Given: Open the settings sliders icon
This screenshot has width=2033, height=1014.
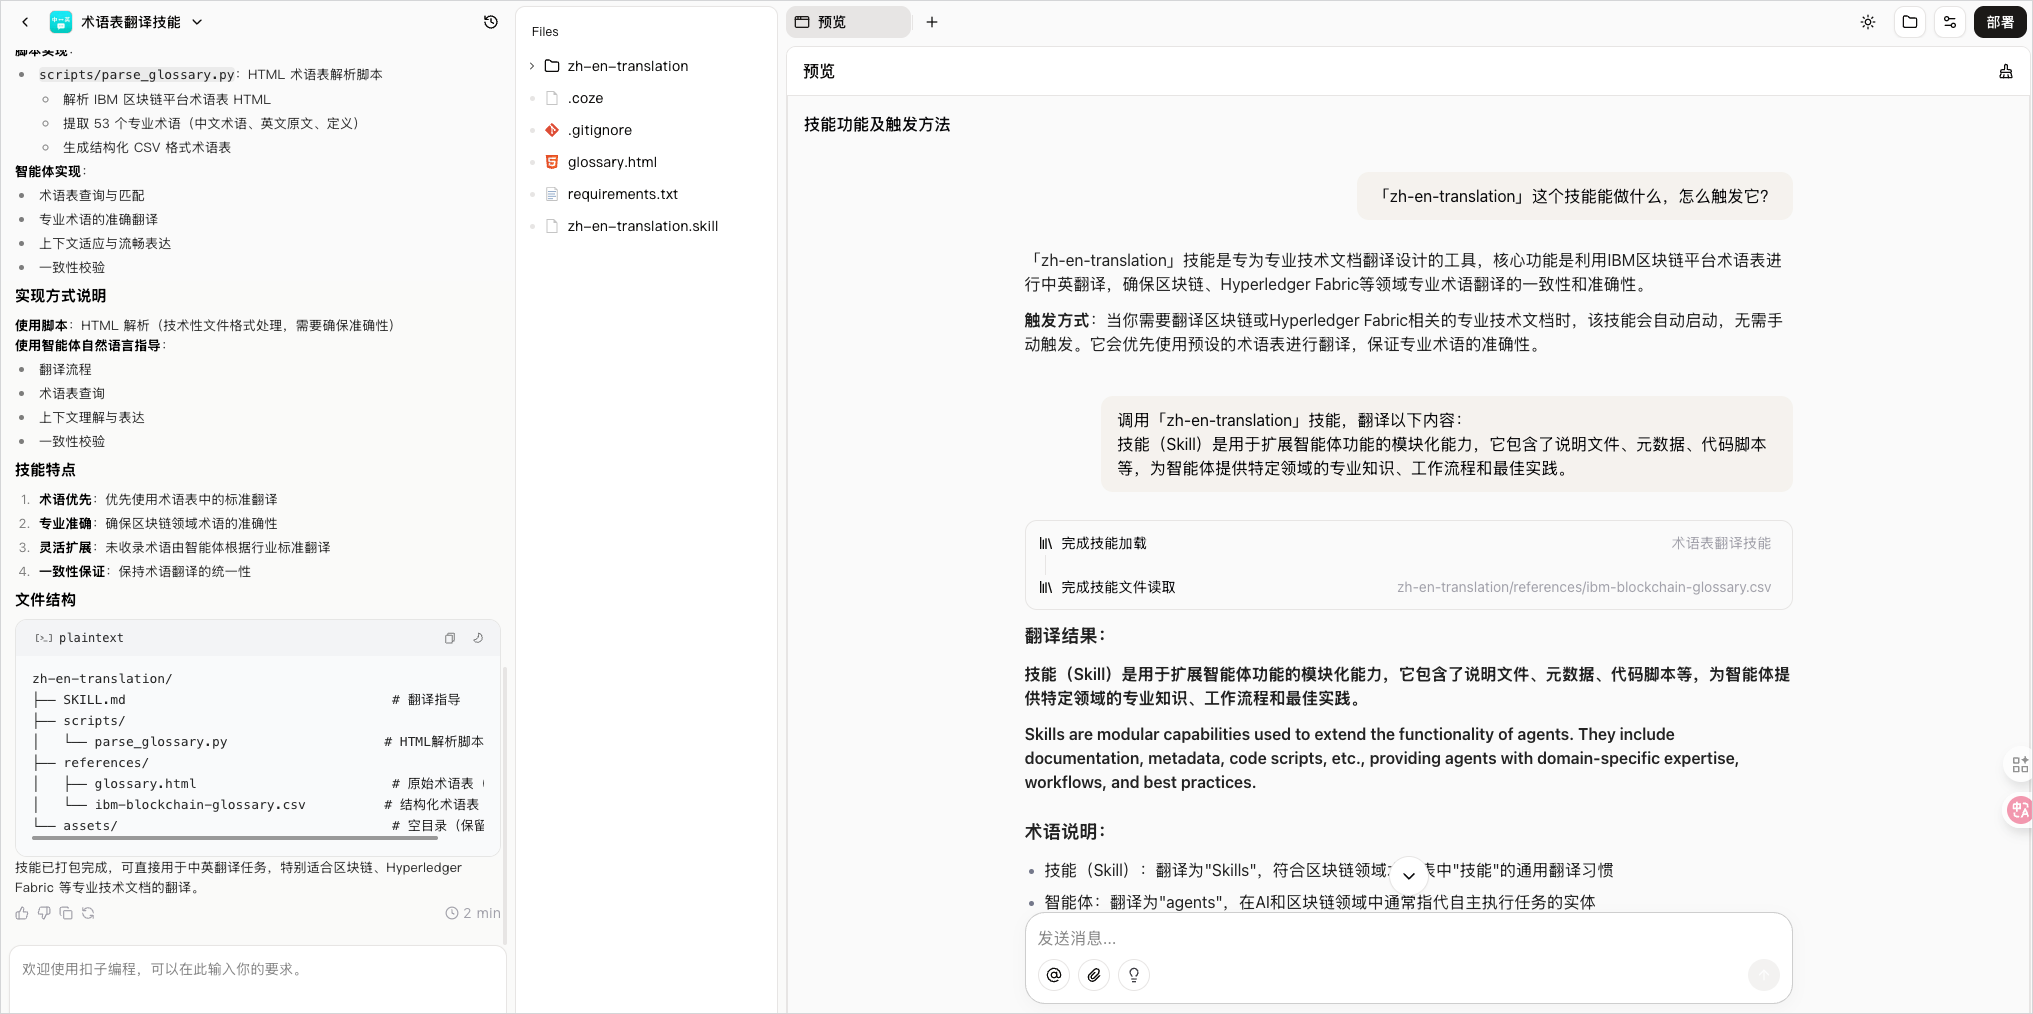Looking at the screenshot, I should pos(1950,22).
